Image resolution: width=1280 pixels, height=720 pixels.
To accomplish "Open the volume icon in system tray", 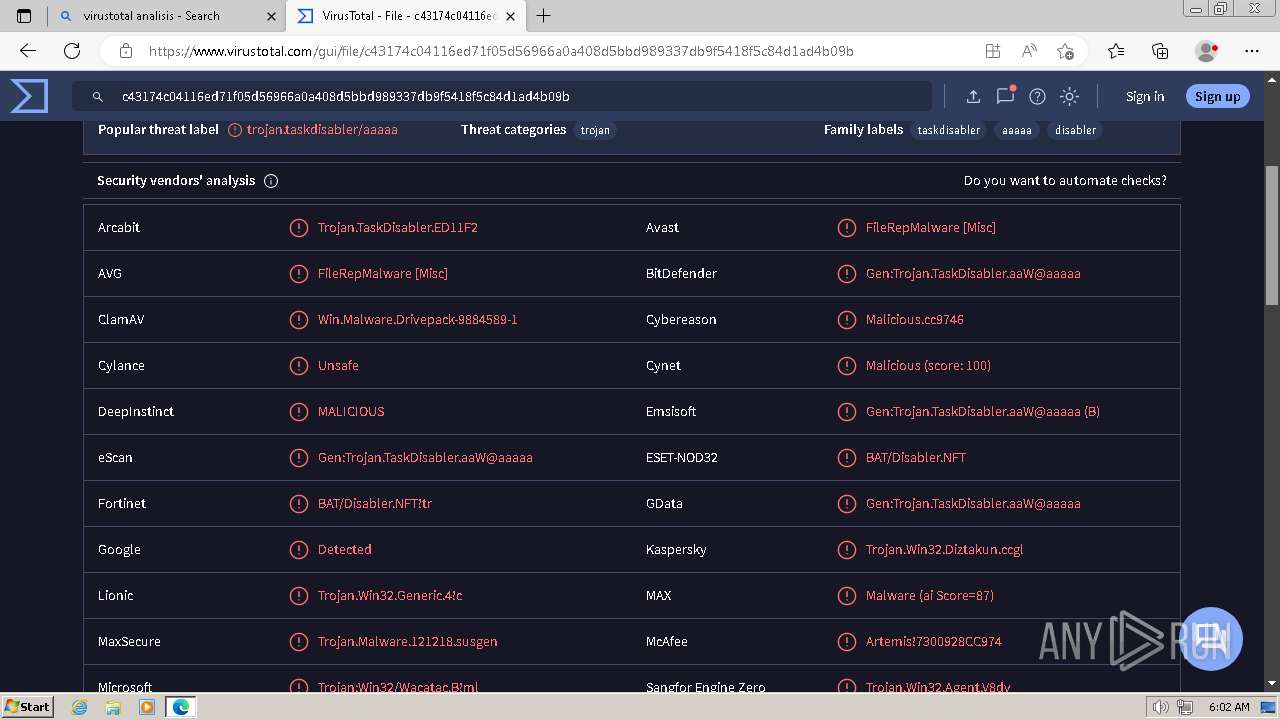I will click(1160, 707).
